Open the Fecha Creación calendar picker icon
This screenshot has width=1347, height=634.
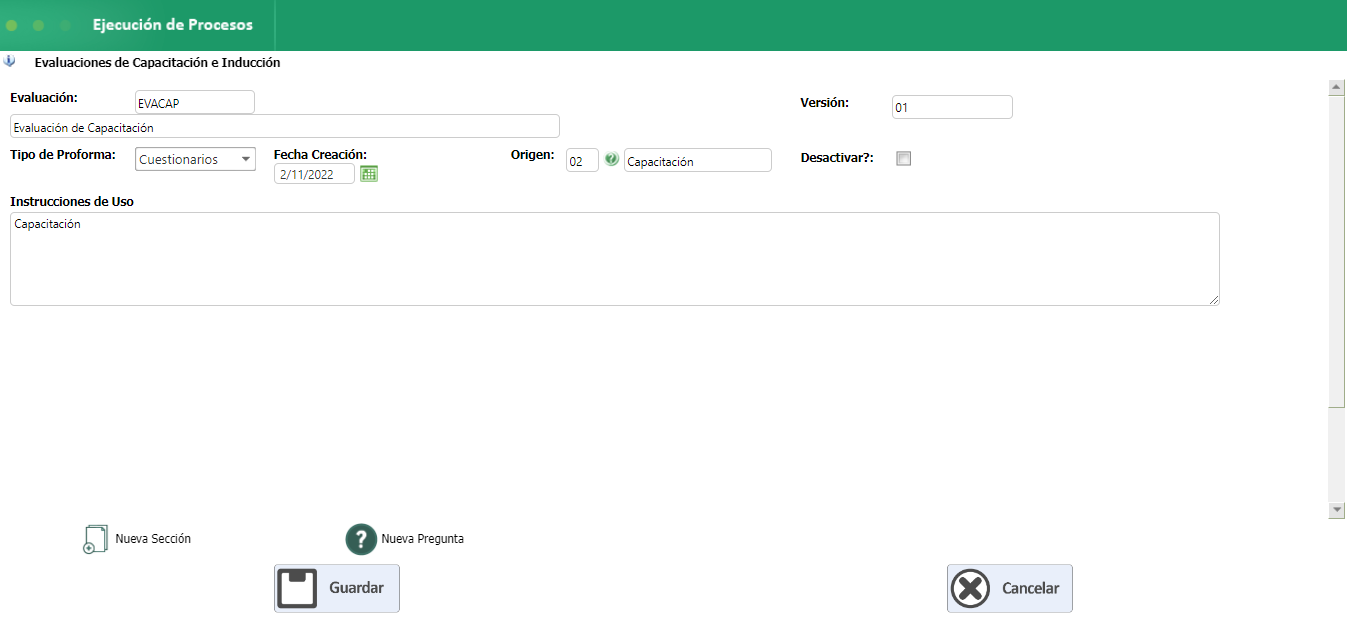(x=369, y=174)
